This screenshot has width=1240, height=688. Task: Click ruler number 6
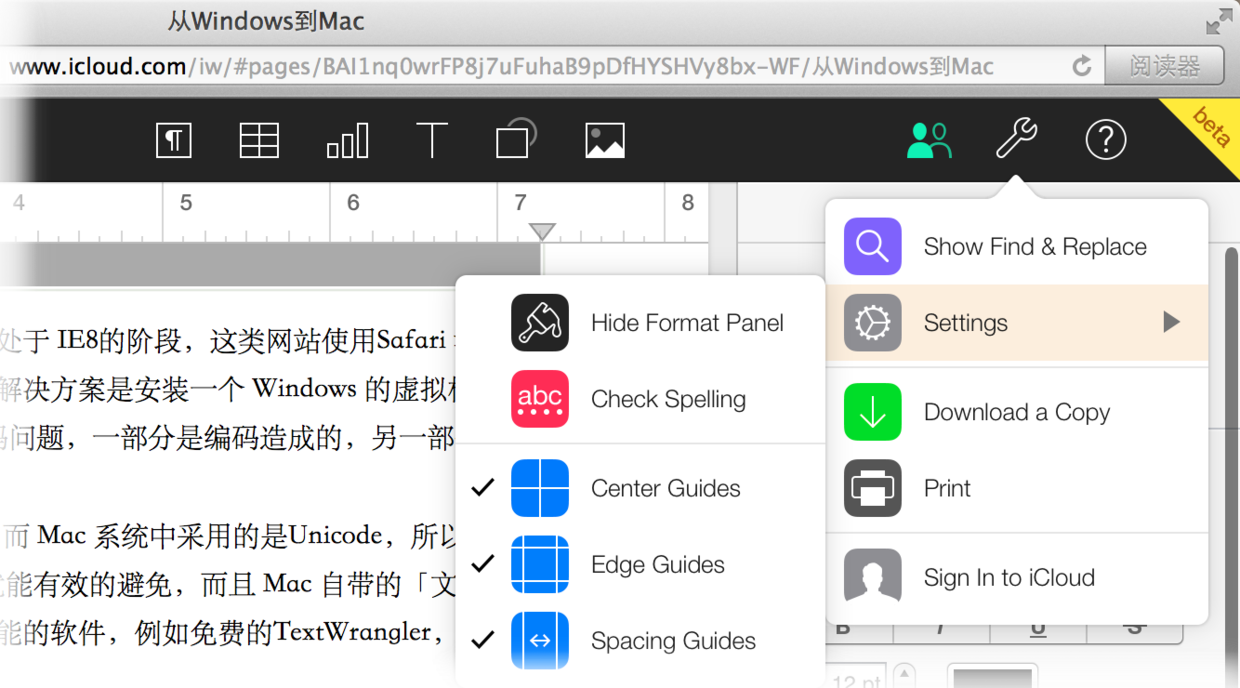click(x=353, y=204)
